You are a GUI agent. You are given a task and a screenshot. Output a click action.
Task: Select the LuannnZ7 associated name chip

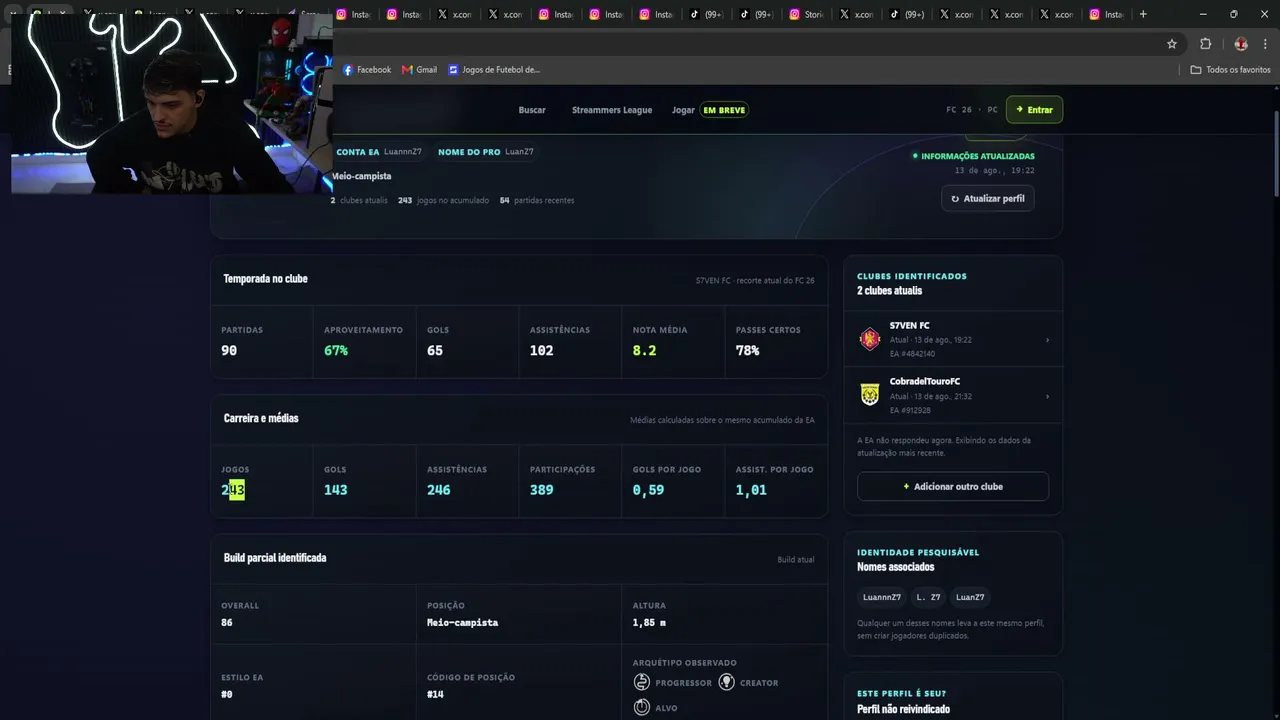click(x=882, y=597)
